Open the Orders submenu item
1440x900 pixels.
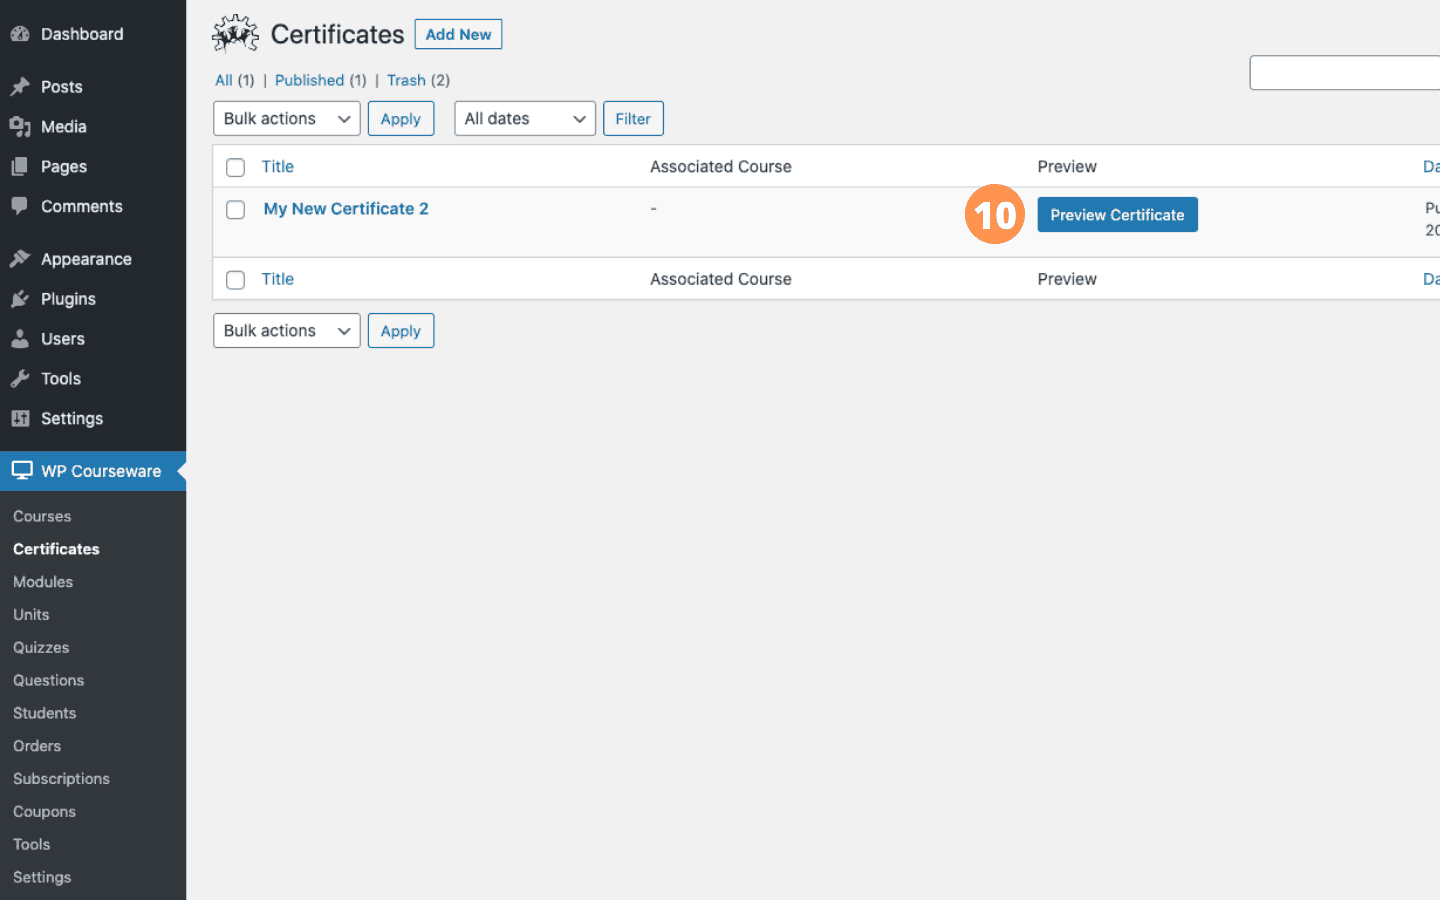point(37,746)
